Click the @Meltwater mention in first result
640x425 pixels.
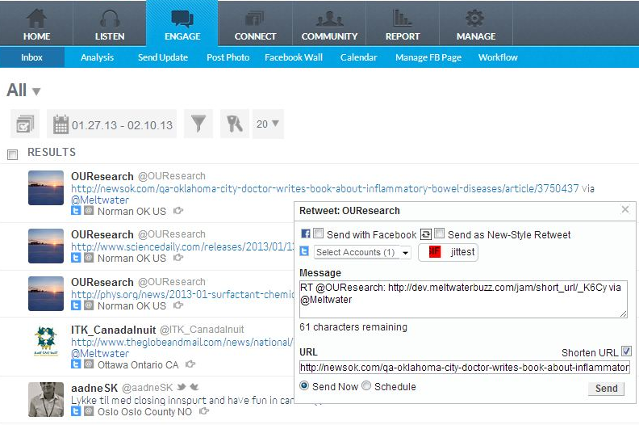pyautogui.click(x=100, y=200)
